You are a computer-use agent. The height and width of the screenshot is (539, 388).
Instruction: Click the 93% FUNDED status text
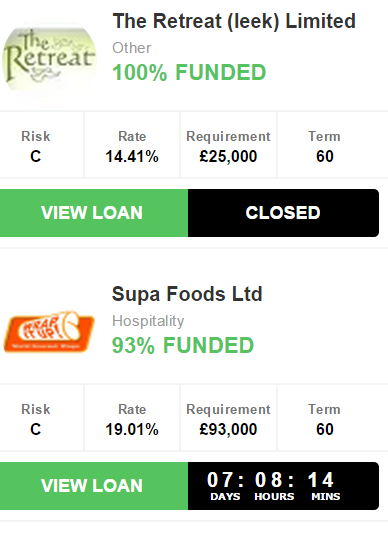[183, 345]
